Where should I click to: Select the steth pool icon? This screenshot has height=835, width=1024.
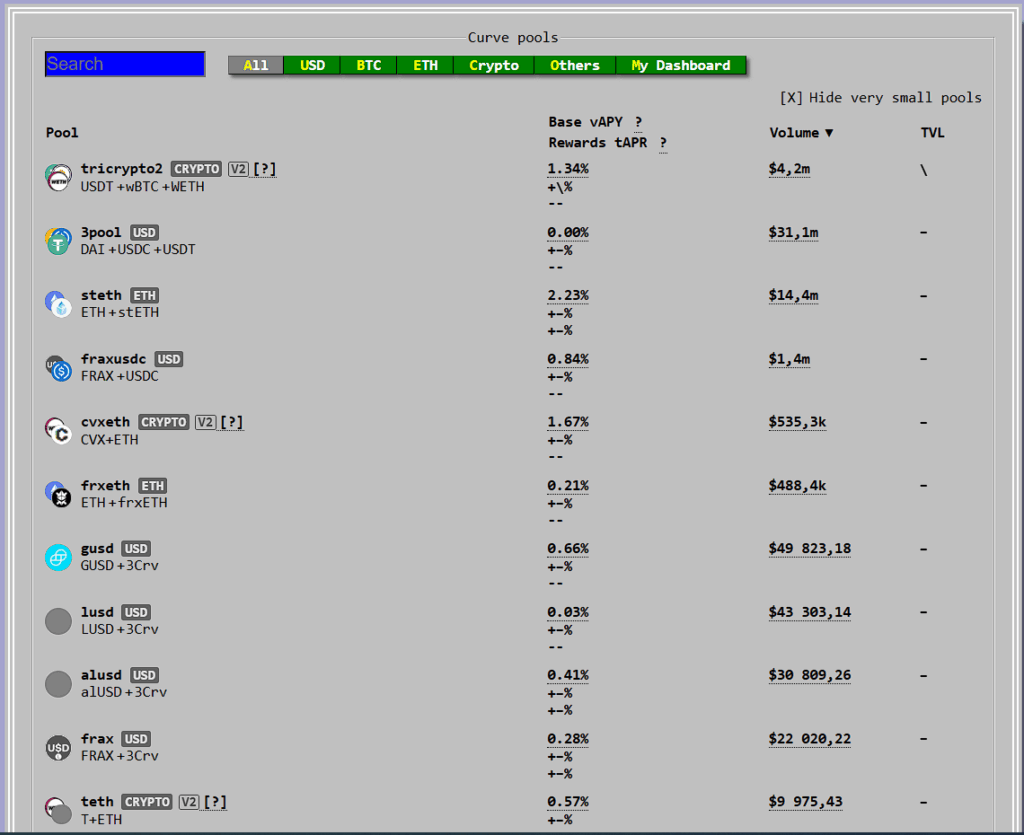pos(59,304)
